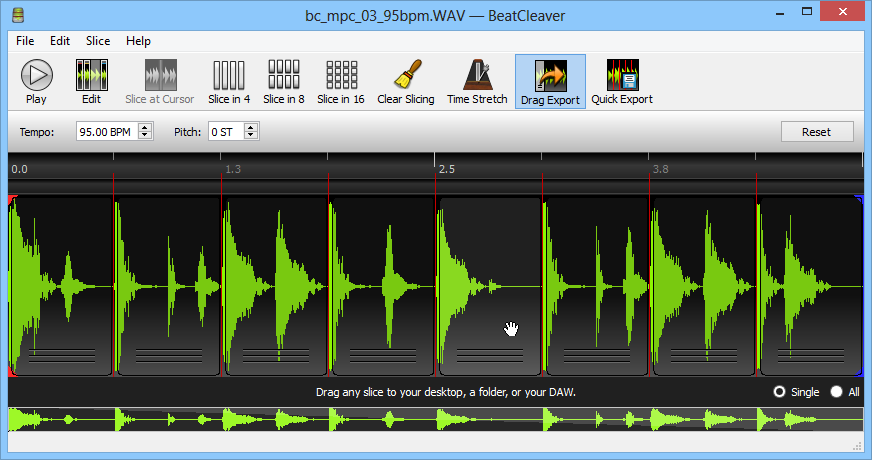This screenshot has height=460, width=872.
Task: Open the Edit mode toolbar icon
Action: coord(91,82)
